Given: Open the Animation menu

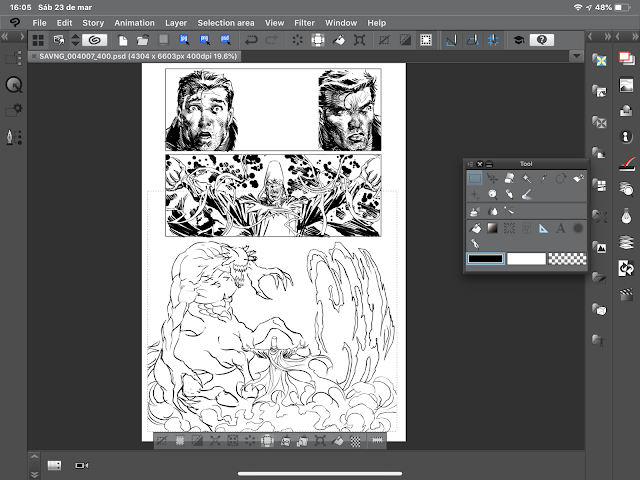Looking at the screenshot, I should 134,23.
